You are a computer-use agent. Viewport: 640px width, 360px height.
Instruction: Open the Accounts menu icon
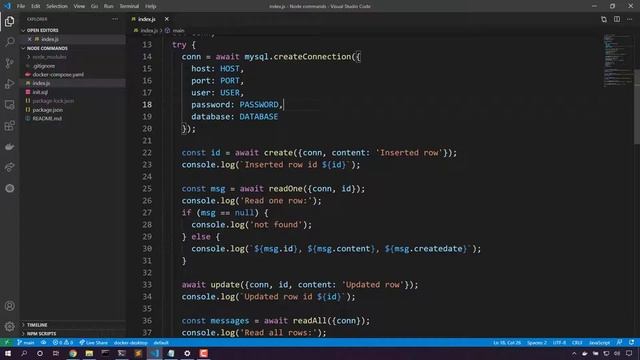pyautogui.click(x=10, y=306)
